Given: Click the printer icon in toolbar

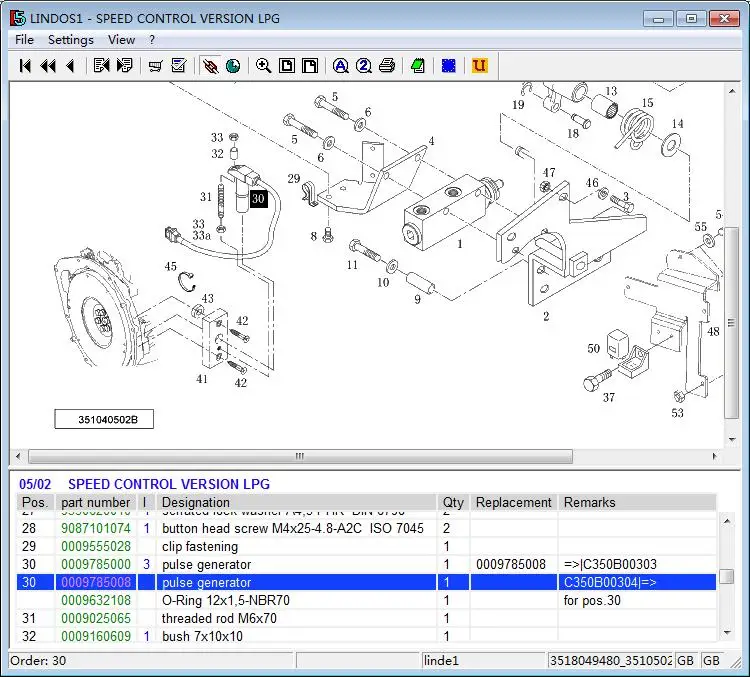Looking at the screenshot, I should click(387, 66).
